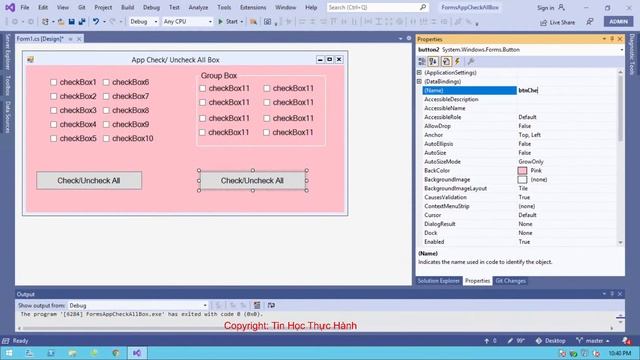The height and width of the screenshot is (360, 640).
Task: Click the feedback icon beside Live Share
Action: point(590,22)
